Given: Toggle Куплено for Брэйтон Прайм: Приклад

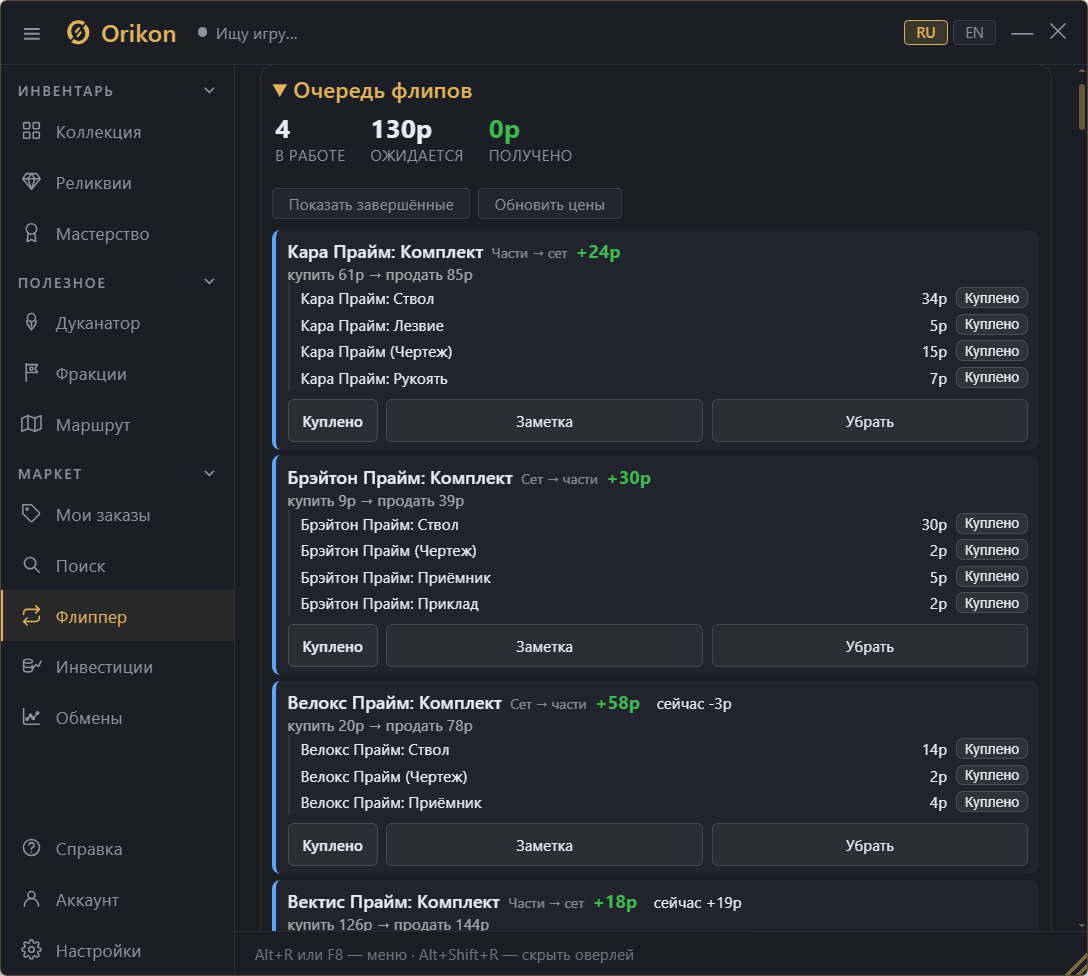Looking at the screenshot, I should point(992,603).
